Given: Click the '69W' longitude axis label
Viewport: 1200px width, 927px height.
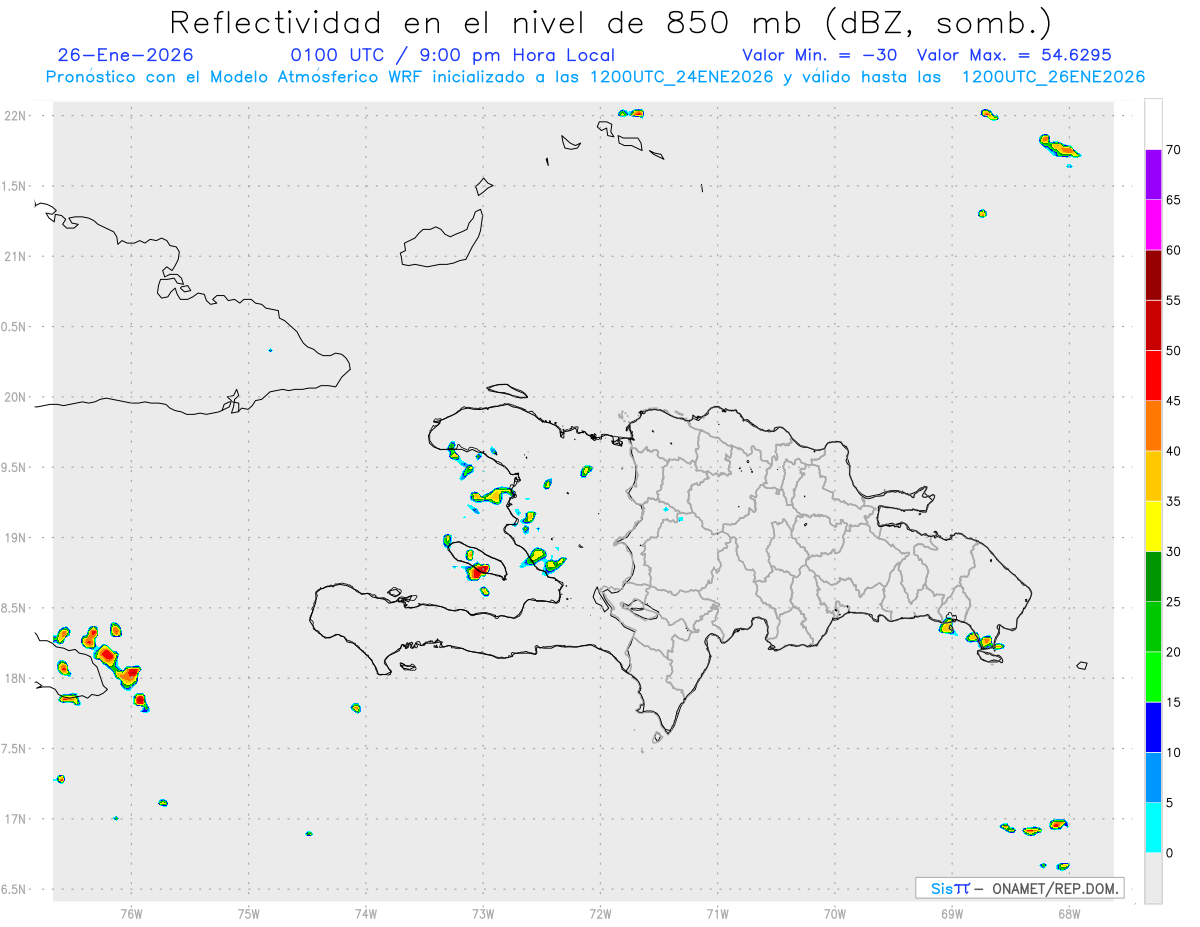Looking at the screenshot, I should tap(952, 913).
